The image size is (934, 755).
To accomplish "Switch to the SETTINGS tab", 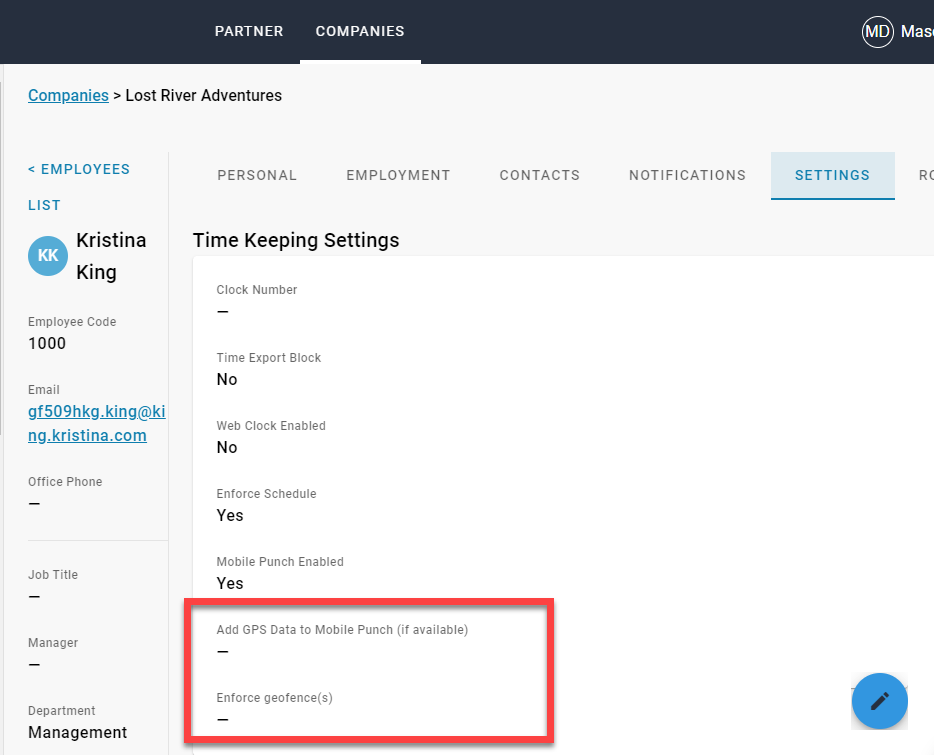I will [x=832, y=175].
